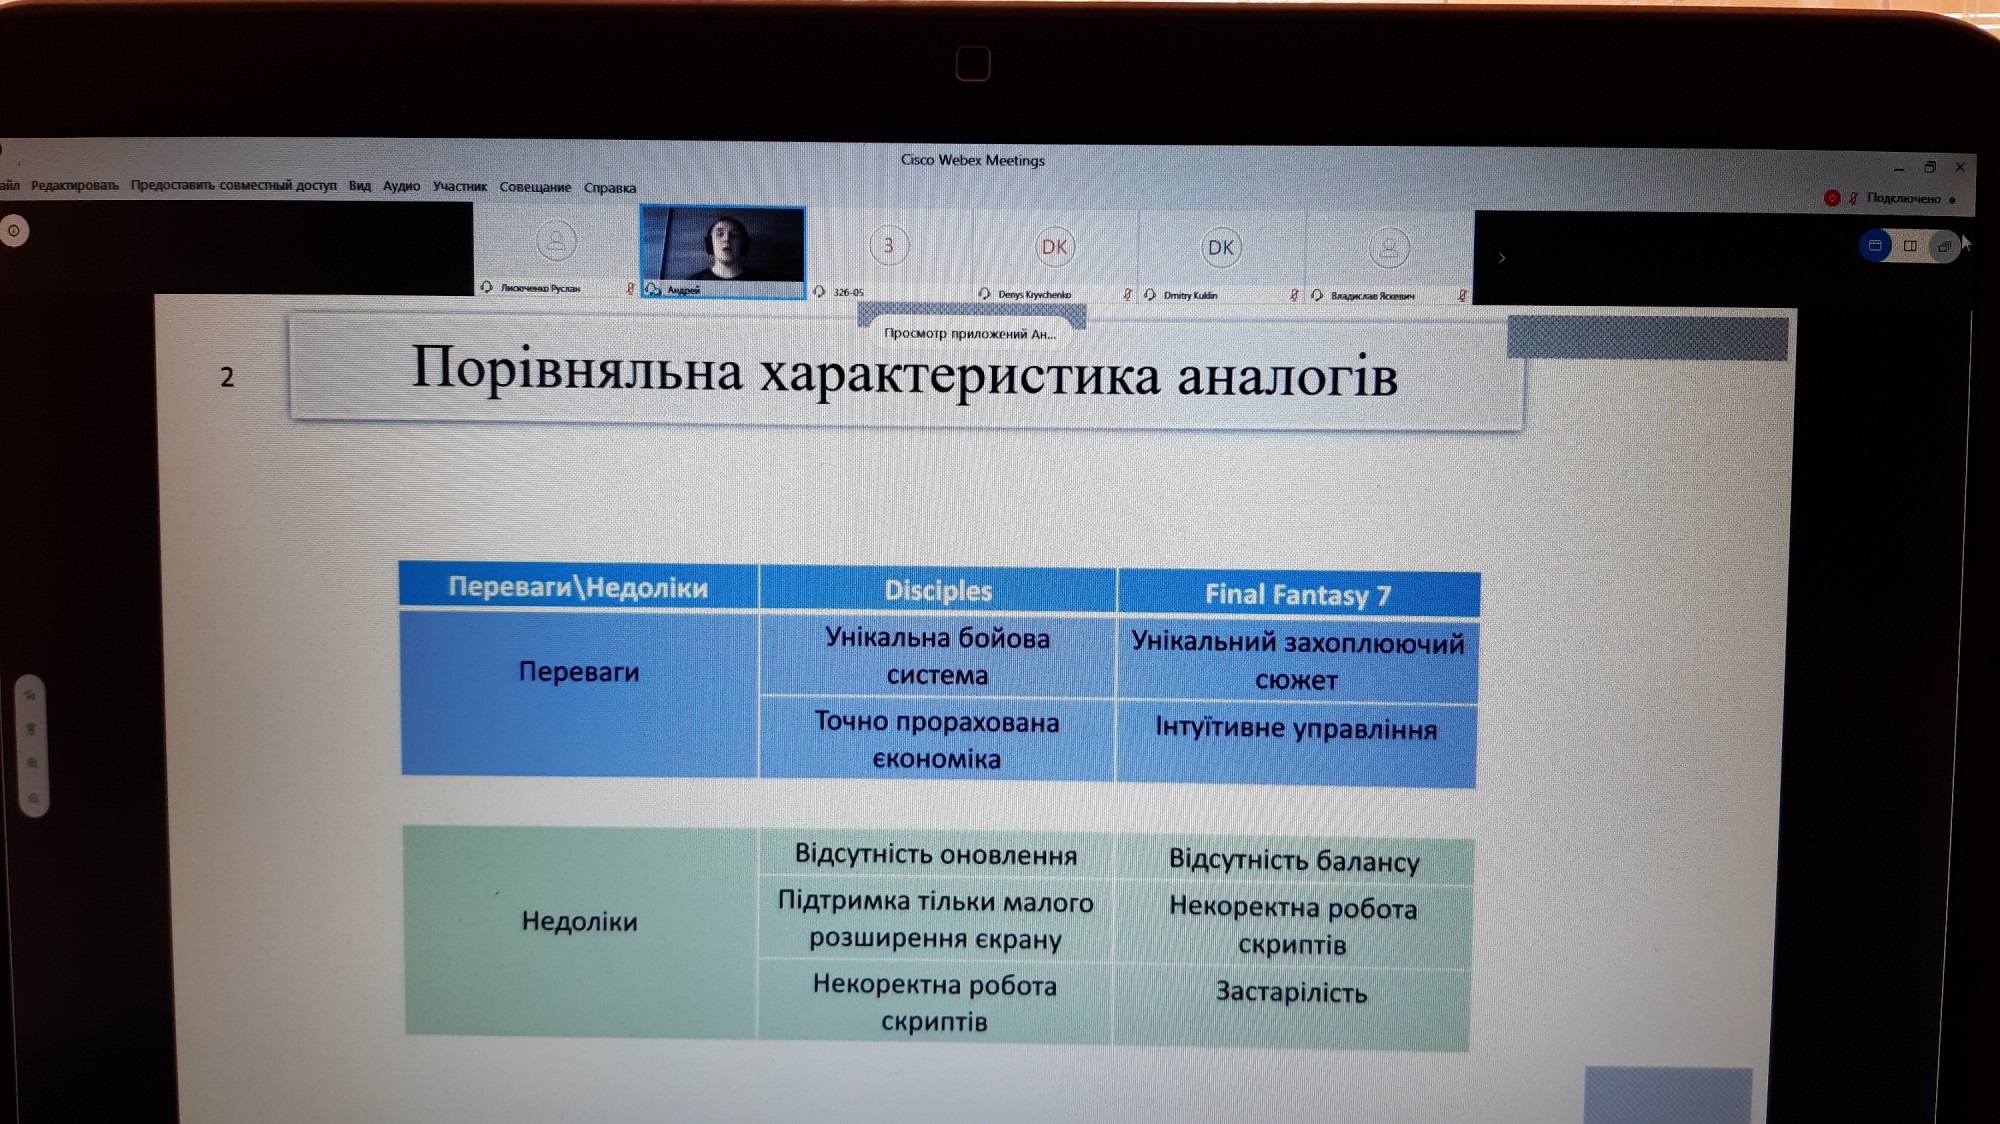Select Владислав Яскевич avatar

pos(1389,248)
